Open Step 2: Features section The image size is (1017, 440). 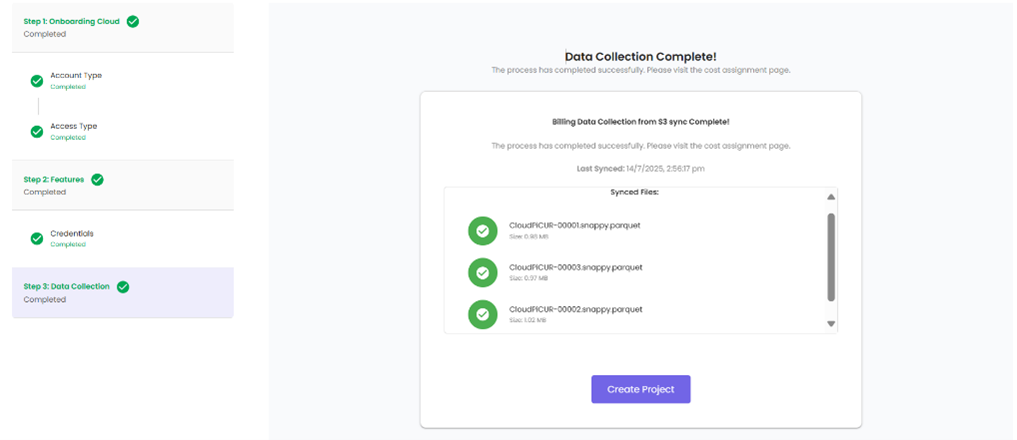click(54, 180)
